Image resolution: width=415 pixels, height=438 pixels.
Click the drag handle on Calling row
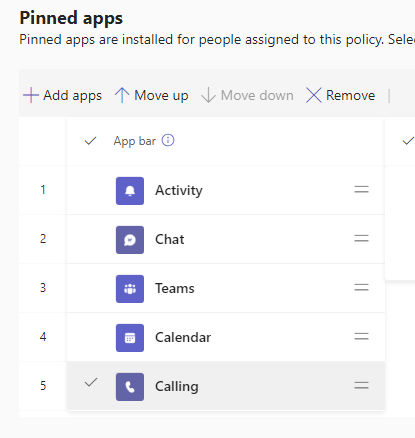361,386
